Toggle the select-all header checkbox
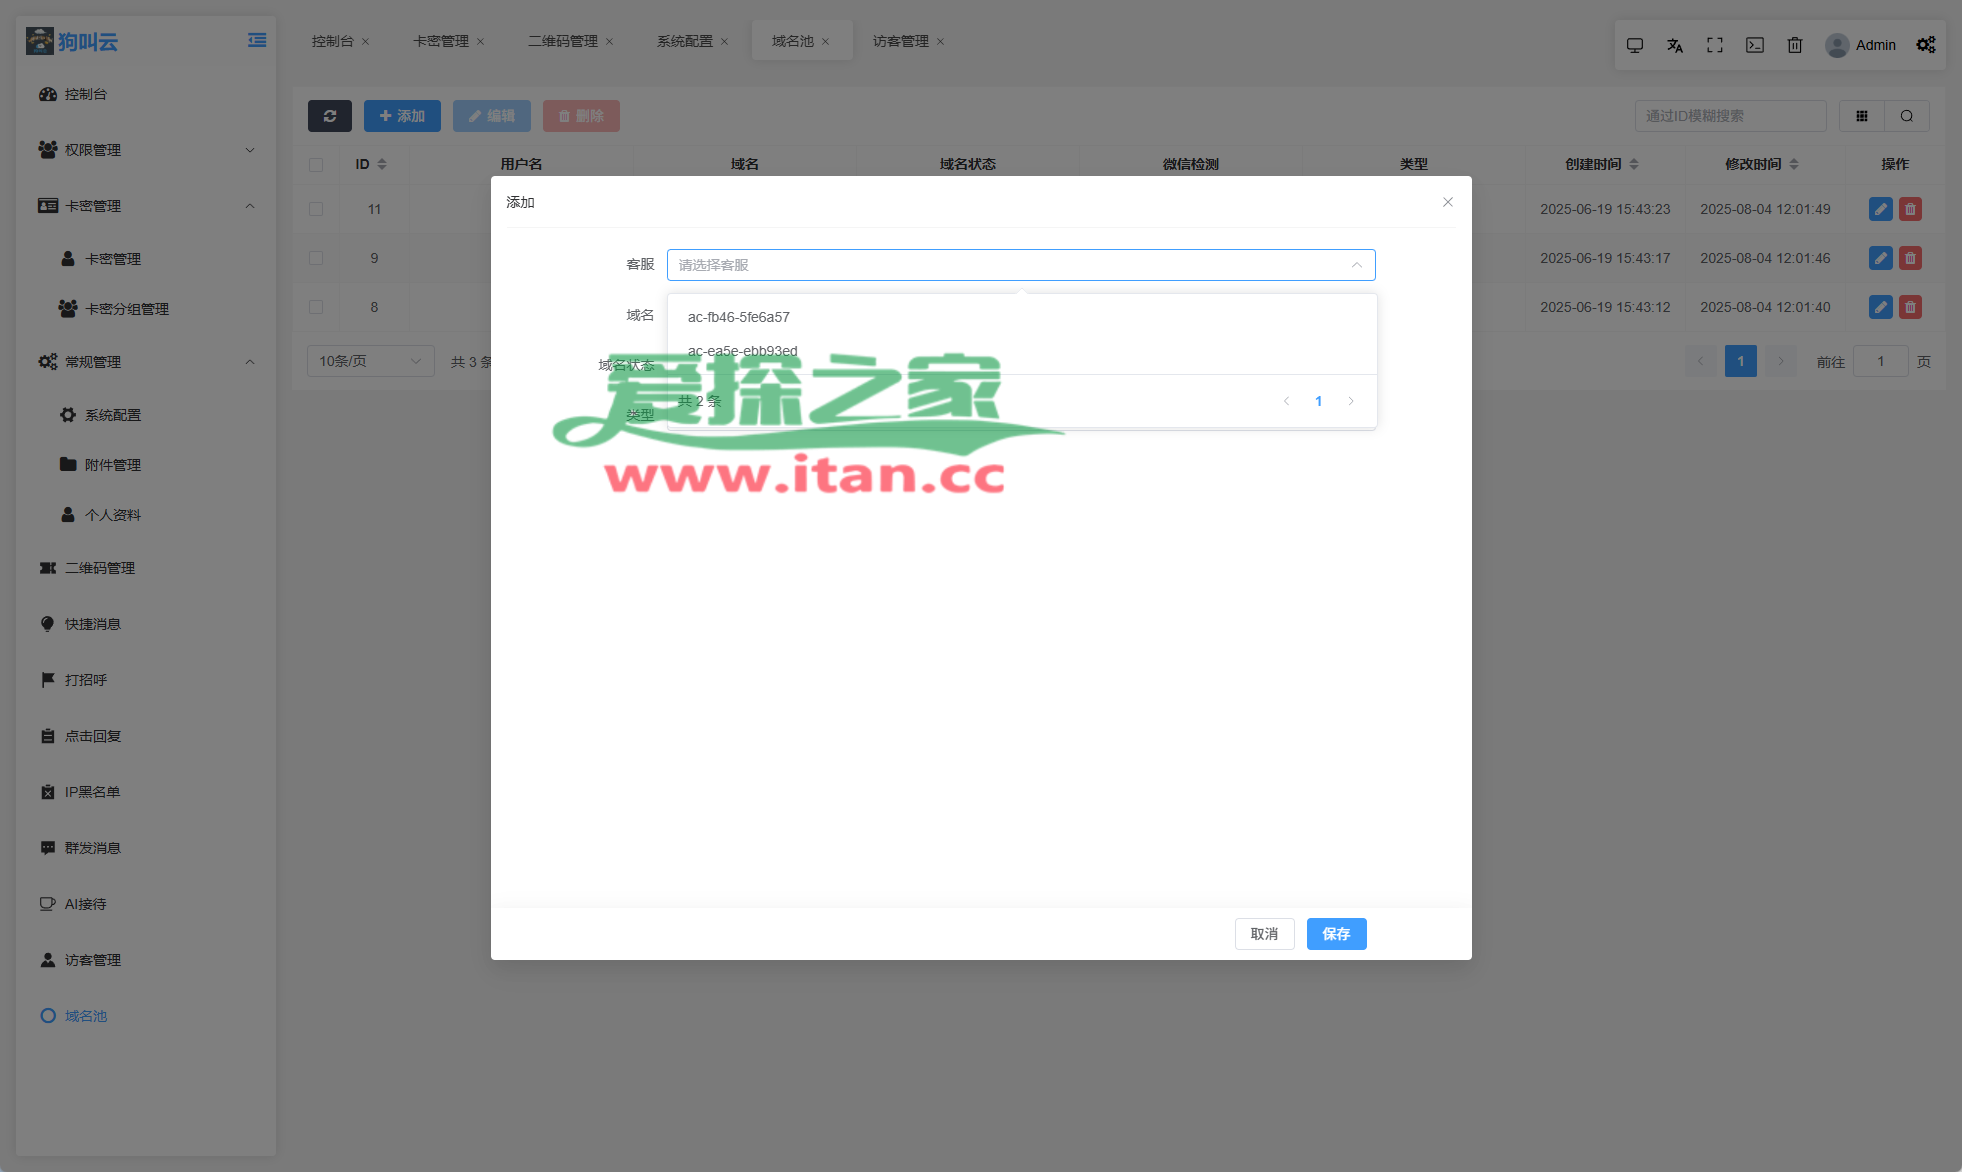The height and width of the screenshot is (1172, 1962). [x=316, y=165]
